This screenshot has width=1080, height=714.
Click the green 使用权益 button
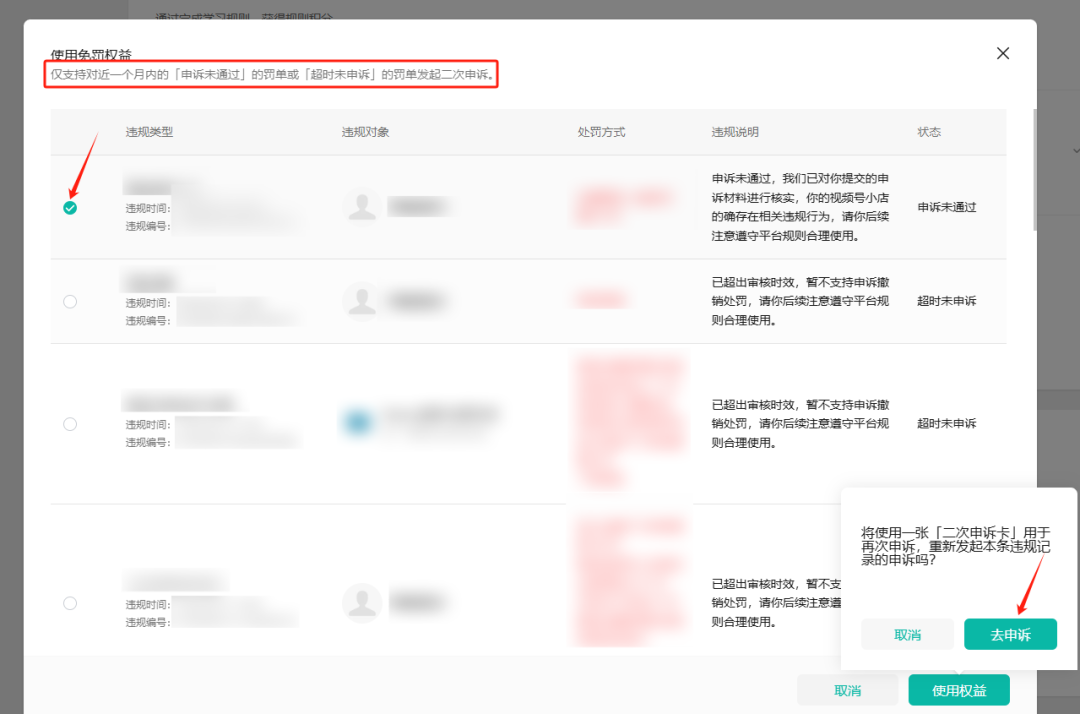pyautogui.click(x=959, y=689)
